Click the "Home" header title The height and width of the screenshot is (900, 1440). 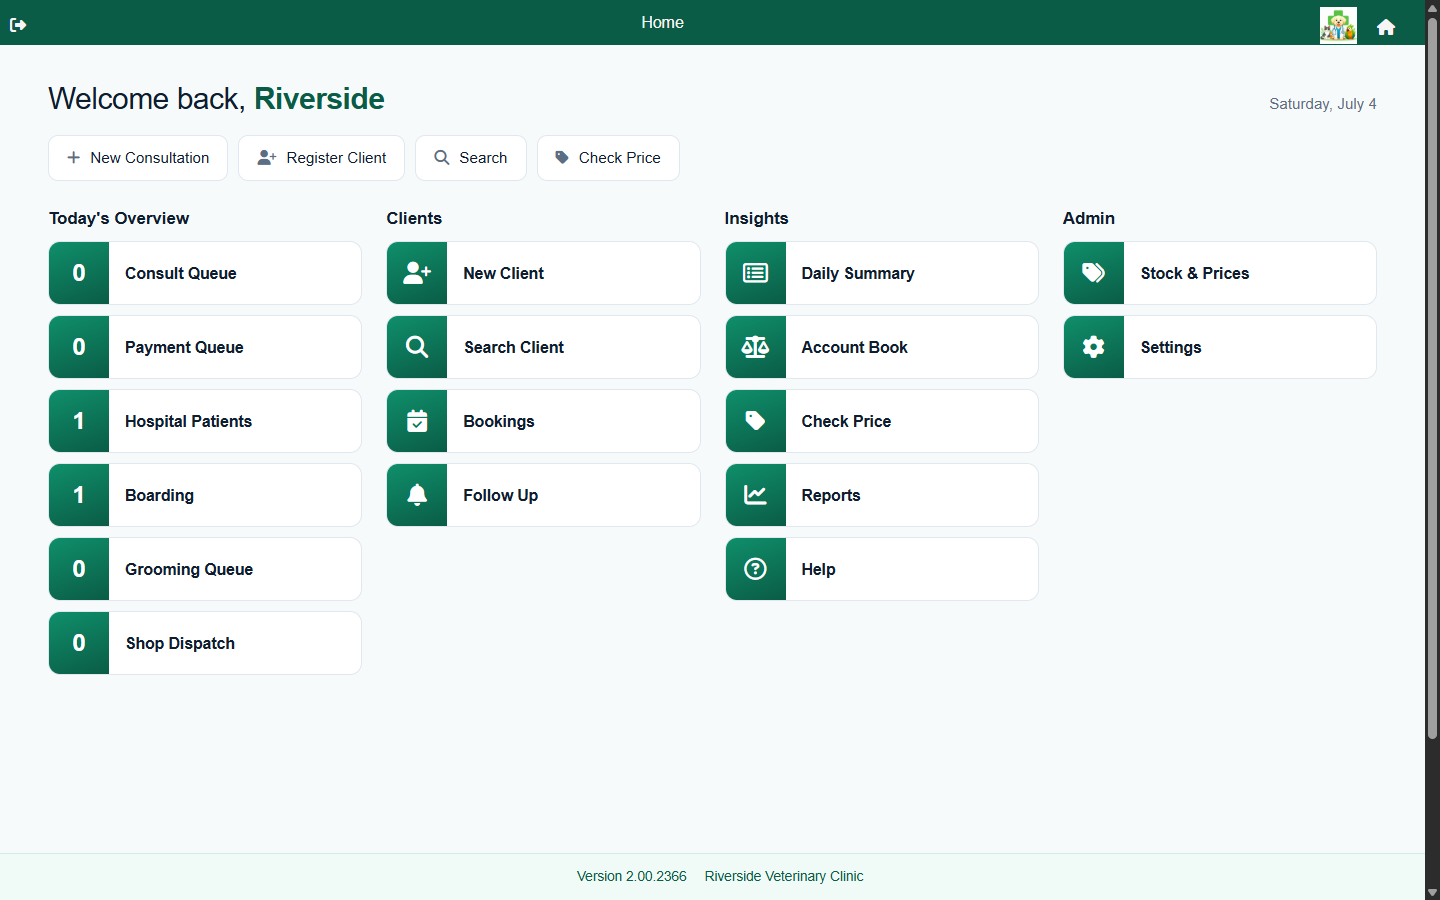(662, 22)
